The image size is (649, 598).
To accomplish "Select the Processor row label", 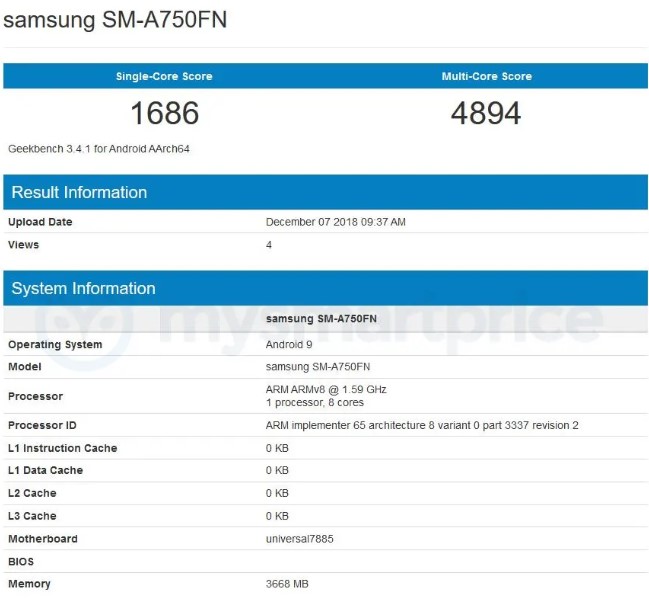I will [36, 396].
